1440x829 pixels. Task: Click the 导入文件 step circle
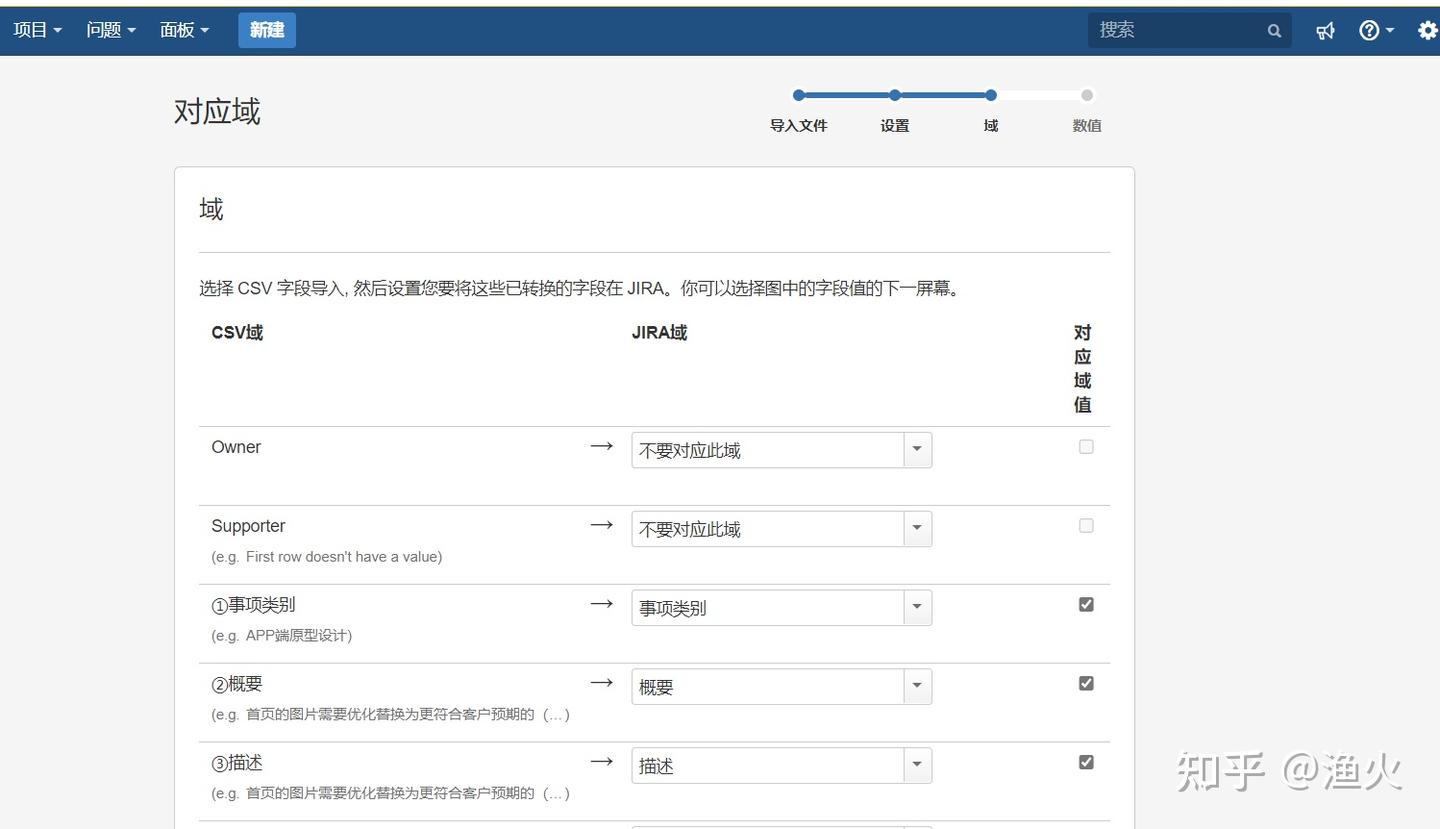798,96
